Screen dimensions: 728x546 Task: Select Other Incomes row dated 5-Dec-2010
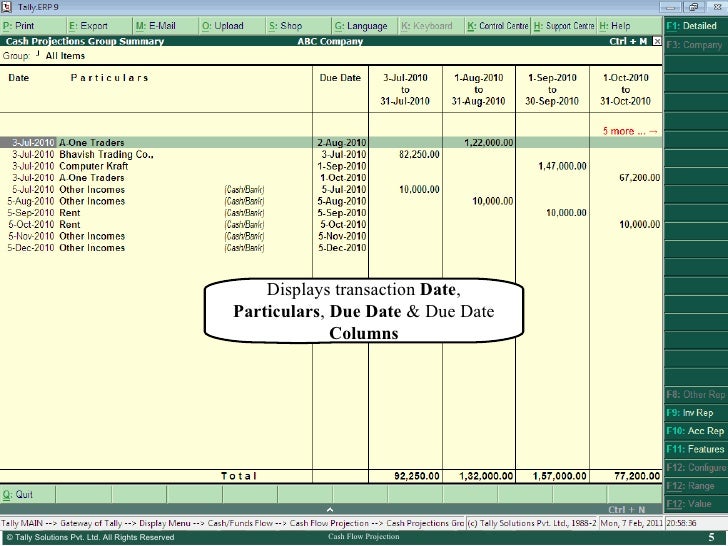(x=331, y=247)
